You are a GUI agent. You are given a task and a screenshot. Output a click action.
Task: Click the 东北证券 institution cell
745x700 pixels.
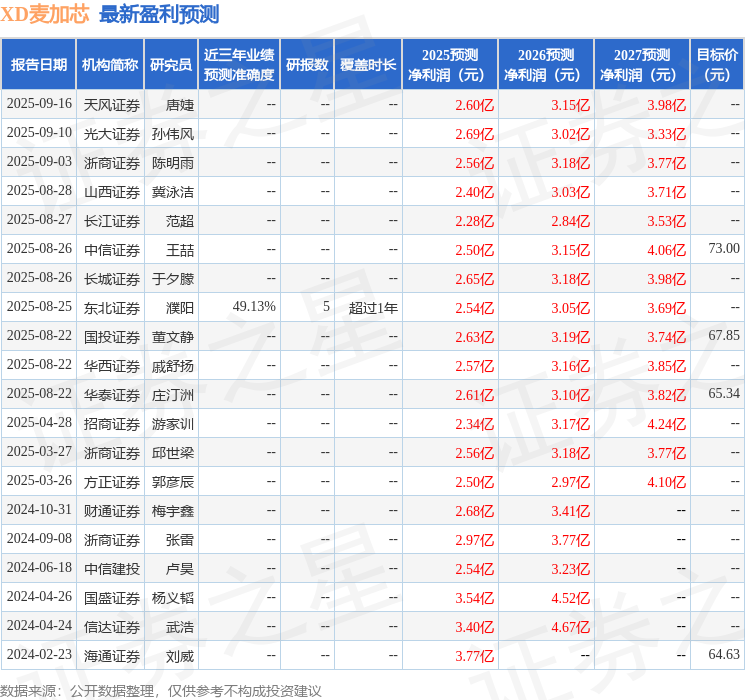pos(112,308)
